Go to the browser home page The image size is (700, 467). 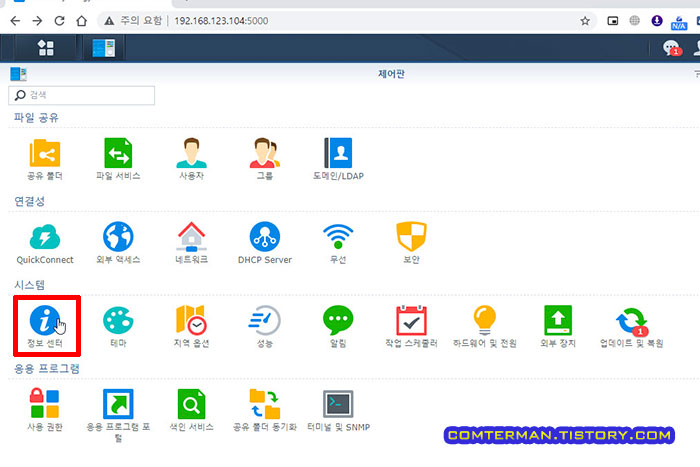(x=81, y=21)
